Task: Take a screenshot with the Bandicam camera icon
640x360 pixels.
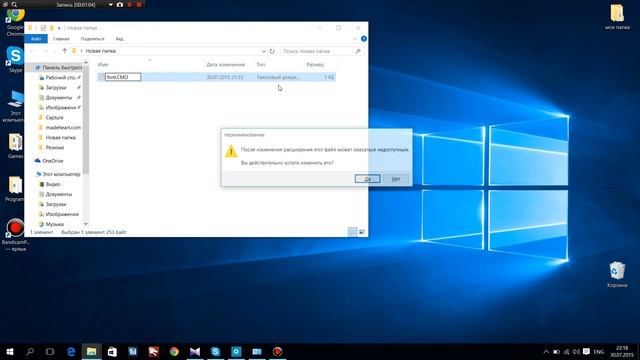Action: (120, 4)
